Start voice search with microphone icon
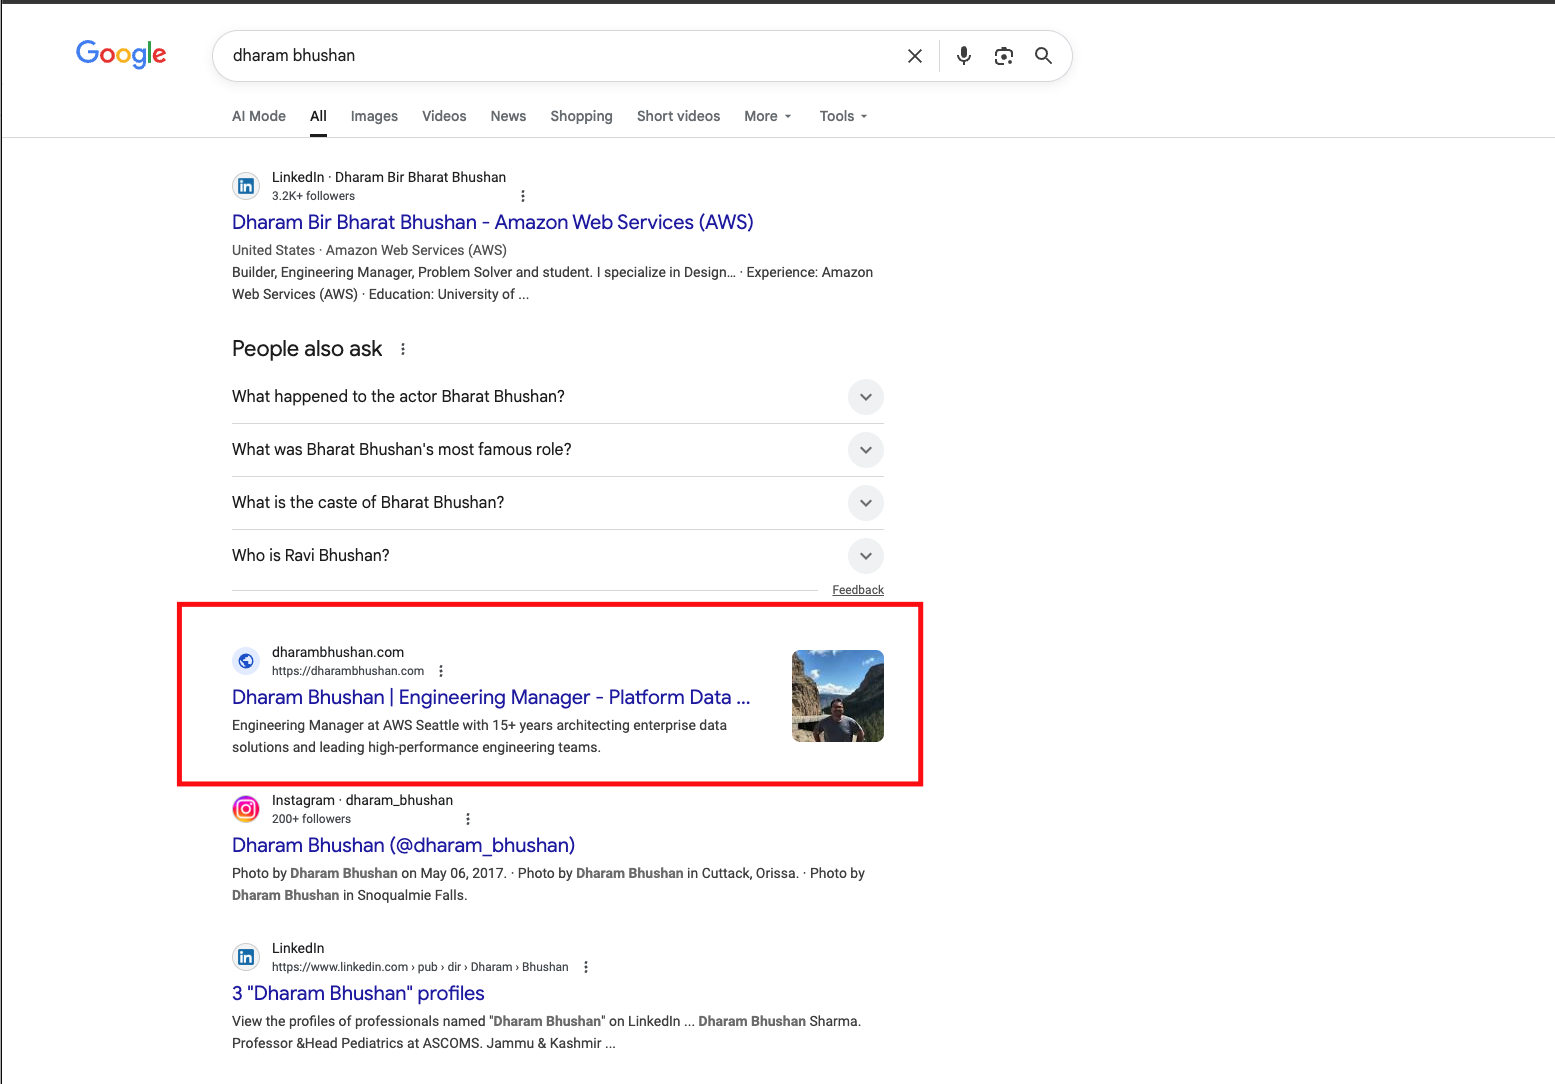The width and height of the screenshot is (1555, 1084). 963,56
